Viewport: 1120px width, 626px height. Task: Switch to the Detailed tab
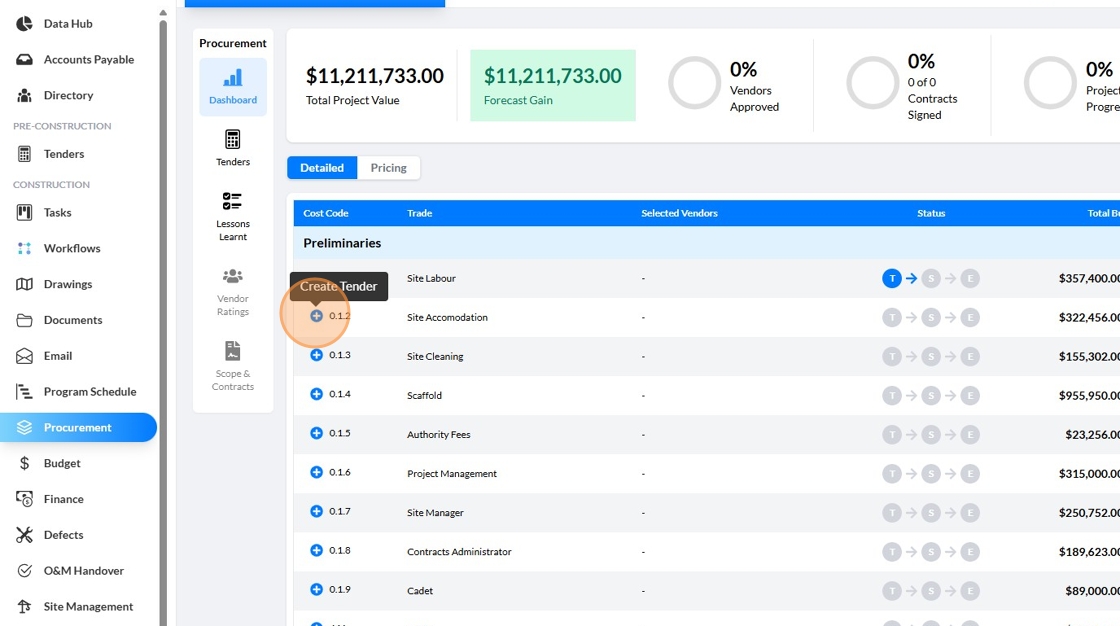322,168
